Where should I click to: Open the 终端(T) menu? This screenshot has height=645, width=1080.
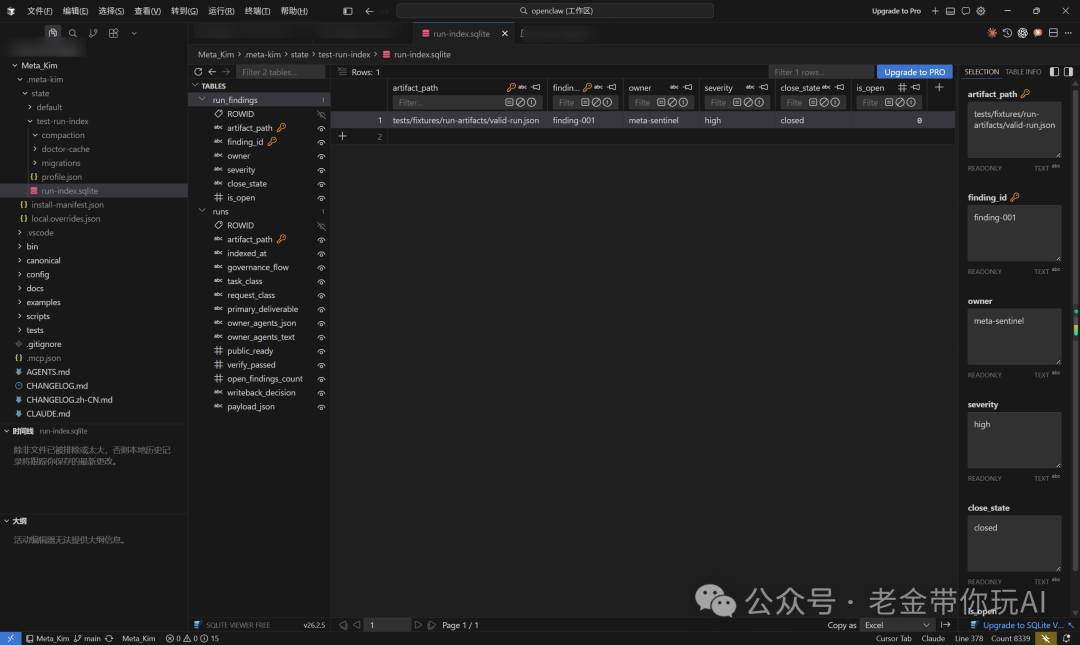point(257,11)
